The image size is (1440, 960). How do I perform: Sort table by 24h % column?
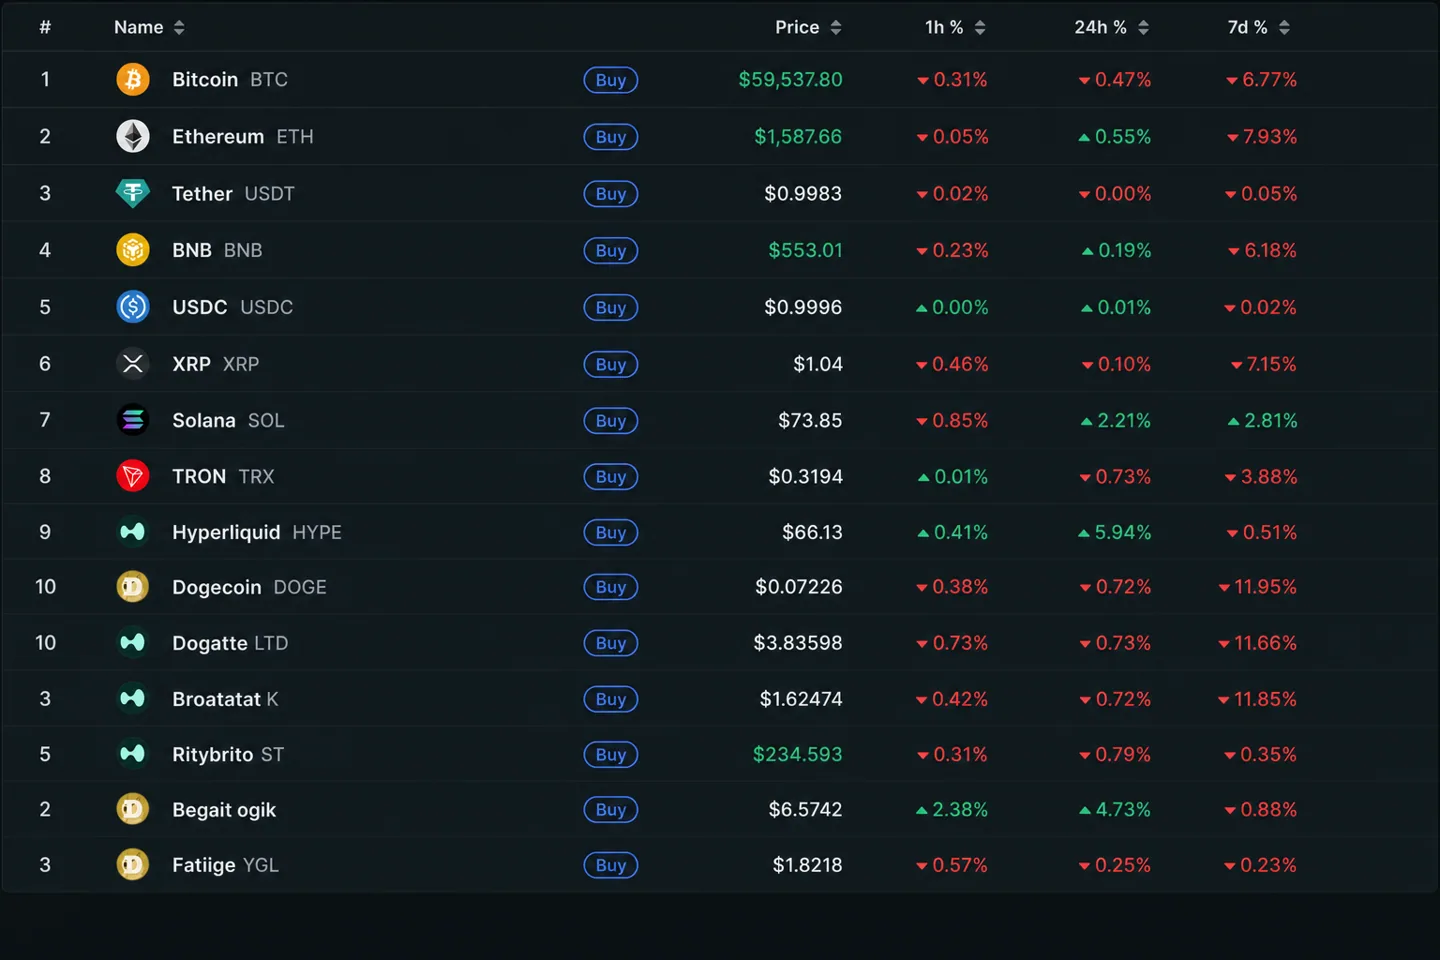click(1112, 27)
